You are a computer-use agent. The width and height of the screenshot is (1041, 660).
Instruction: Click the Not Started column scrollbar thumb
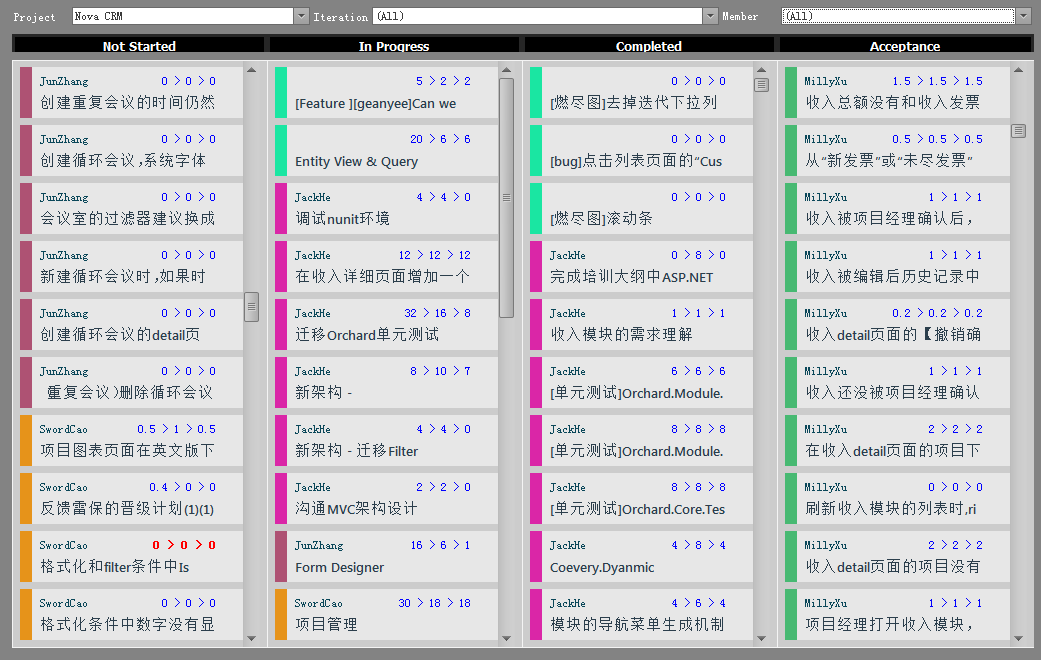pyautogui.click(x=251, y=307)
